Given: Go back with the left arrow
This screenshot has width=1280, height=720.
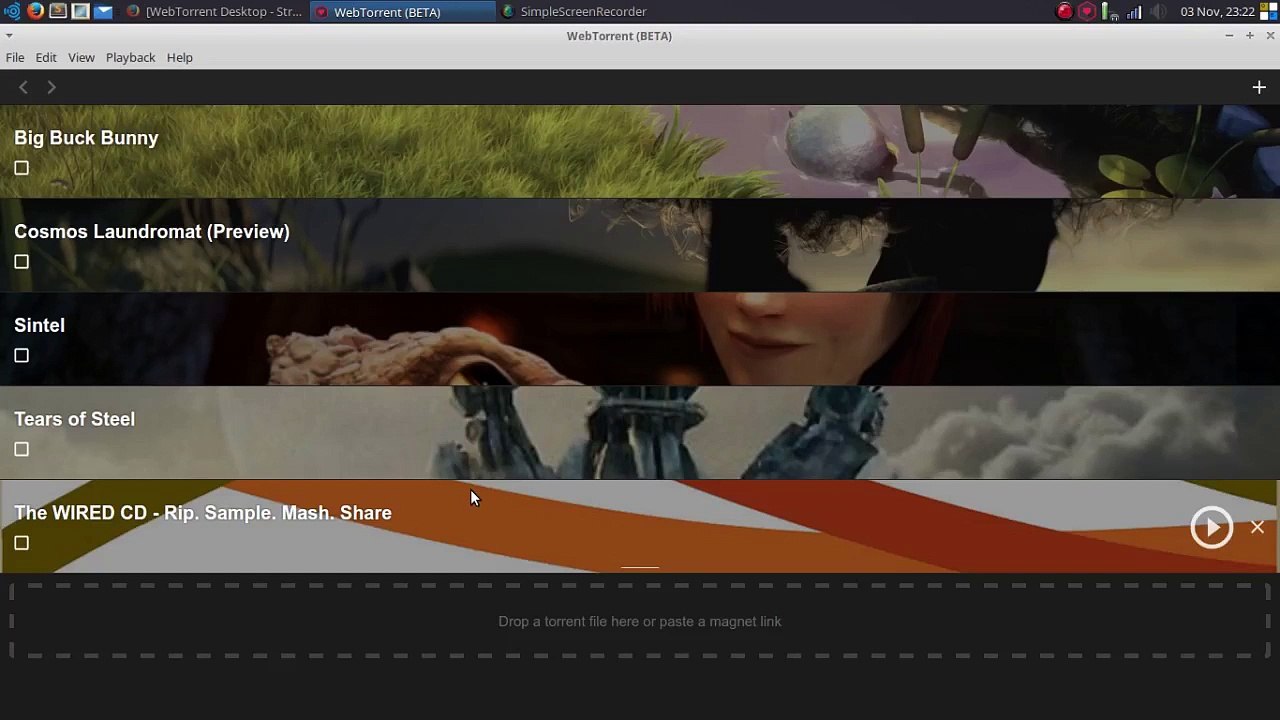Looking at the screenshot, I should coord(24,87).
